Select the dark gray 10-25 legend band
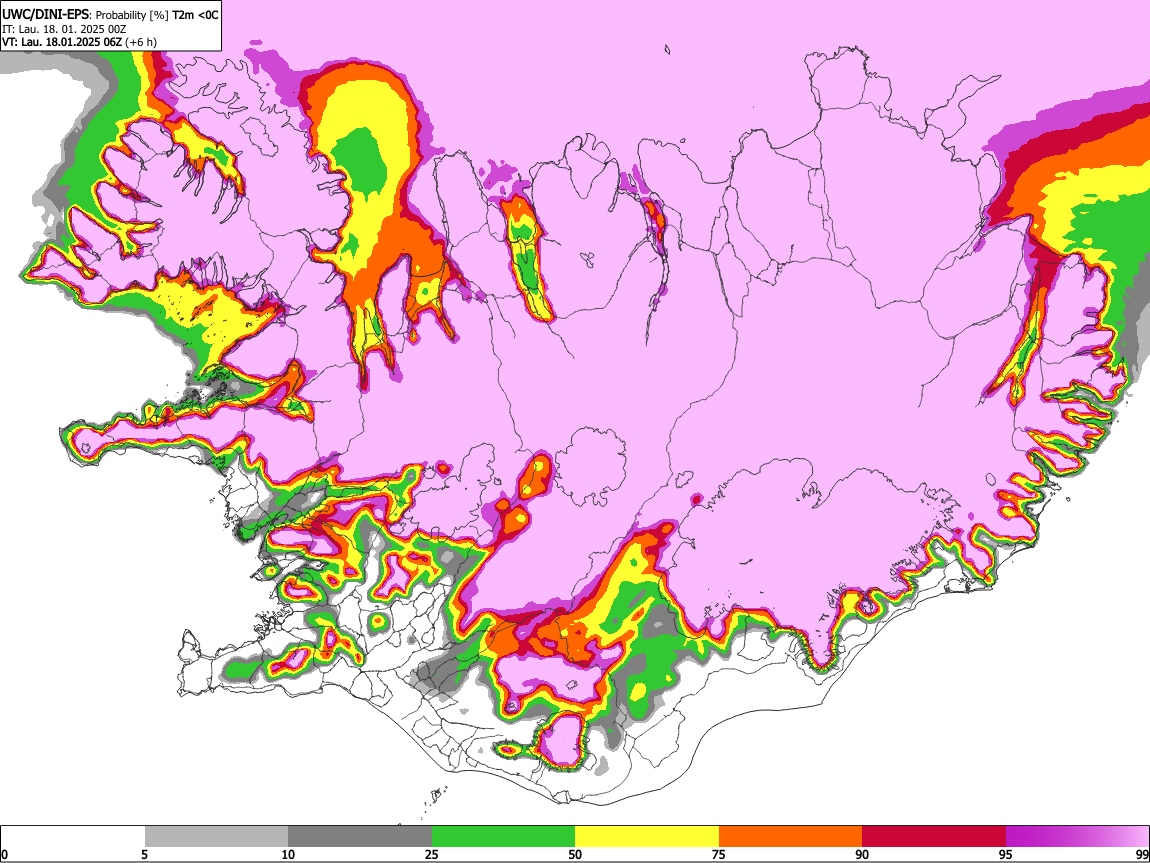The height and width of the screenshot is (863, 1150). coord(360,836)
